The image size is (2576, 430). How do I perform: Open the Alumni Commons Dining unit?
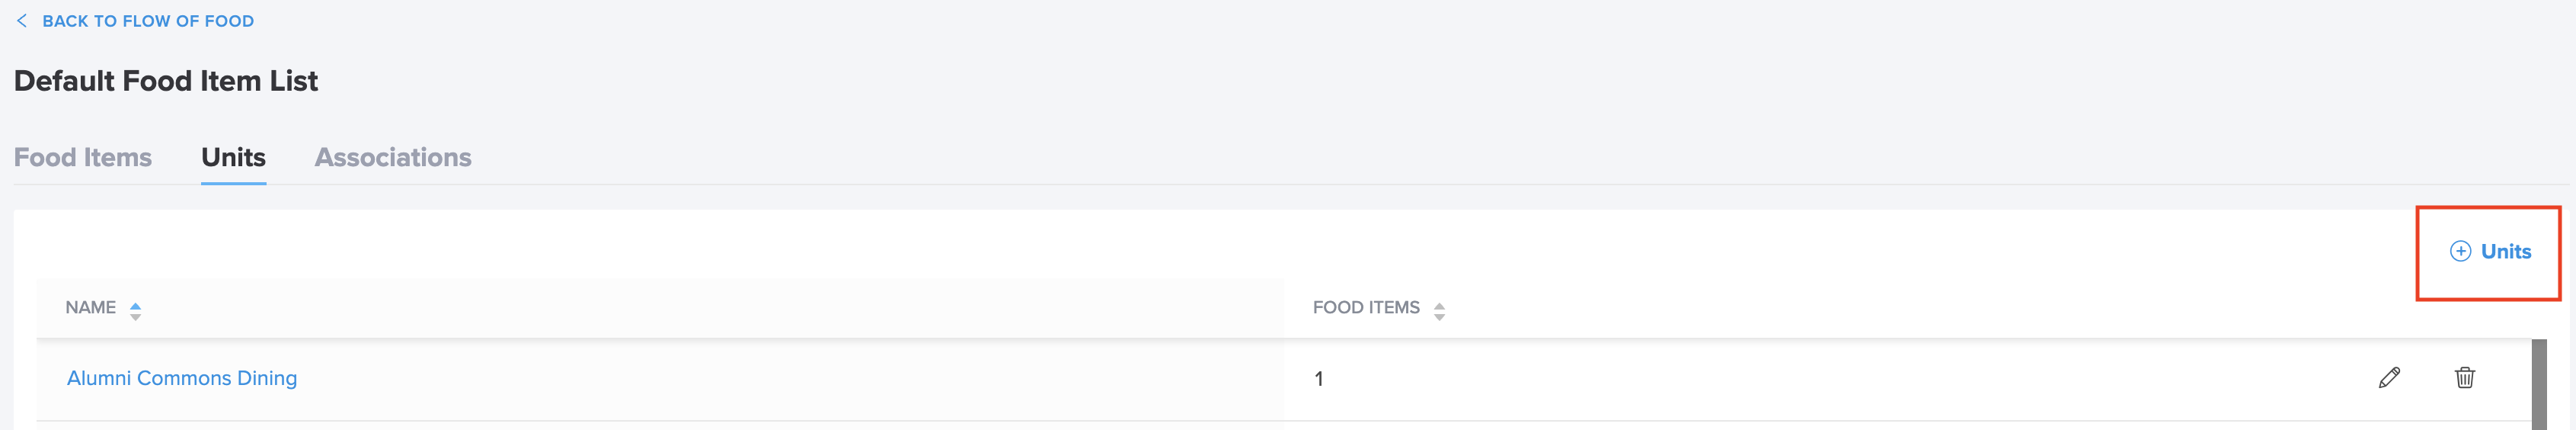point(182,378)
